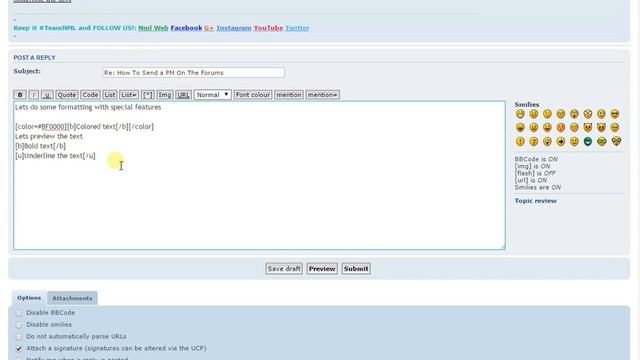Switch to the Attachments tab
The height and width of the screenshot is (360, 640).
point(72,298)
